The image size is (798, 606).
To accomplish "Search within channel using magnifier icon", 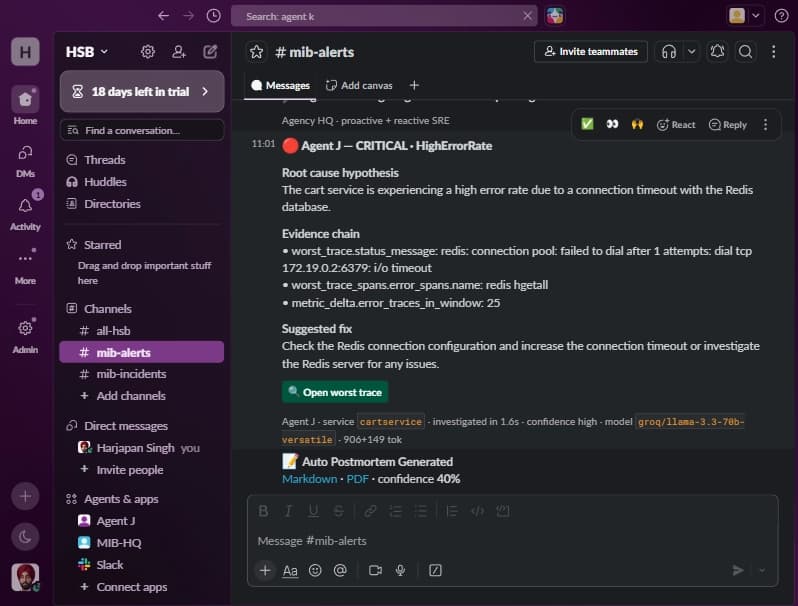I will (746, 52).
